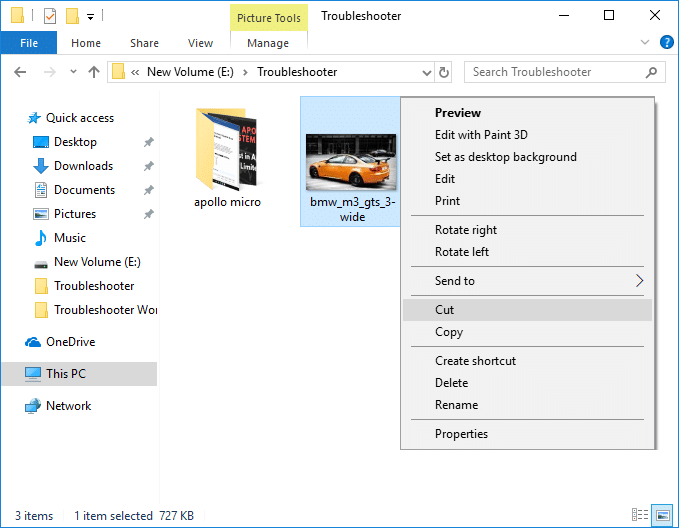This screenshot has height=528, width=679.
Task: Open the Help question mark icon
Action: pyautogui.click(x=662, y=43)
